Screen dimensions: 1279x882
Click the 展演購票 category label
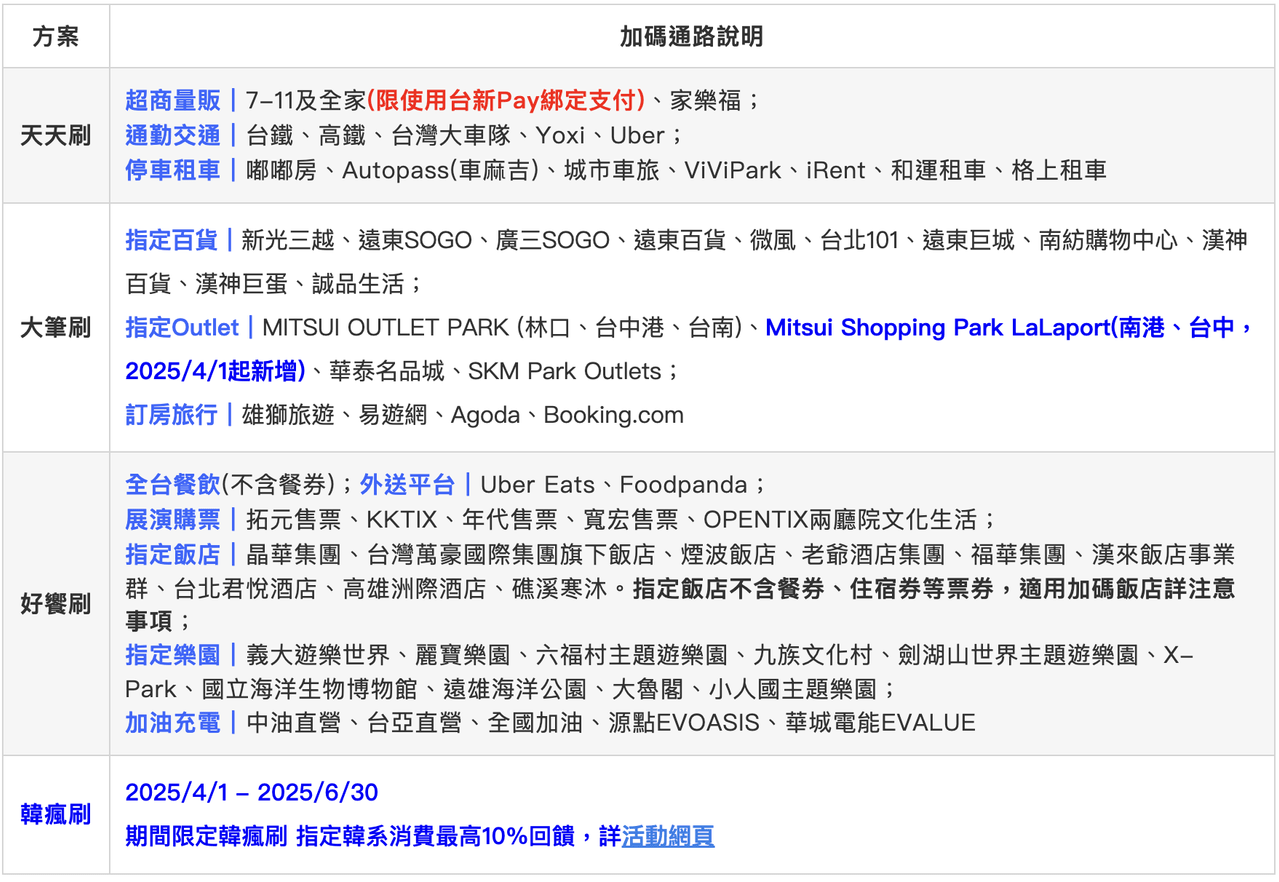(173, 520)
